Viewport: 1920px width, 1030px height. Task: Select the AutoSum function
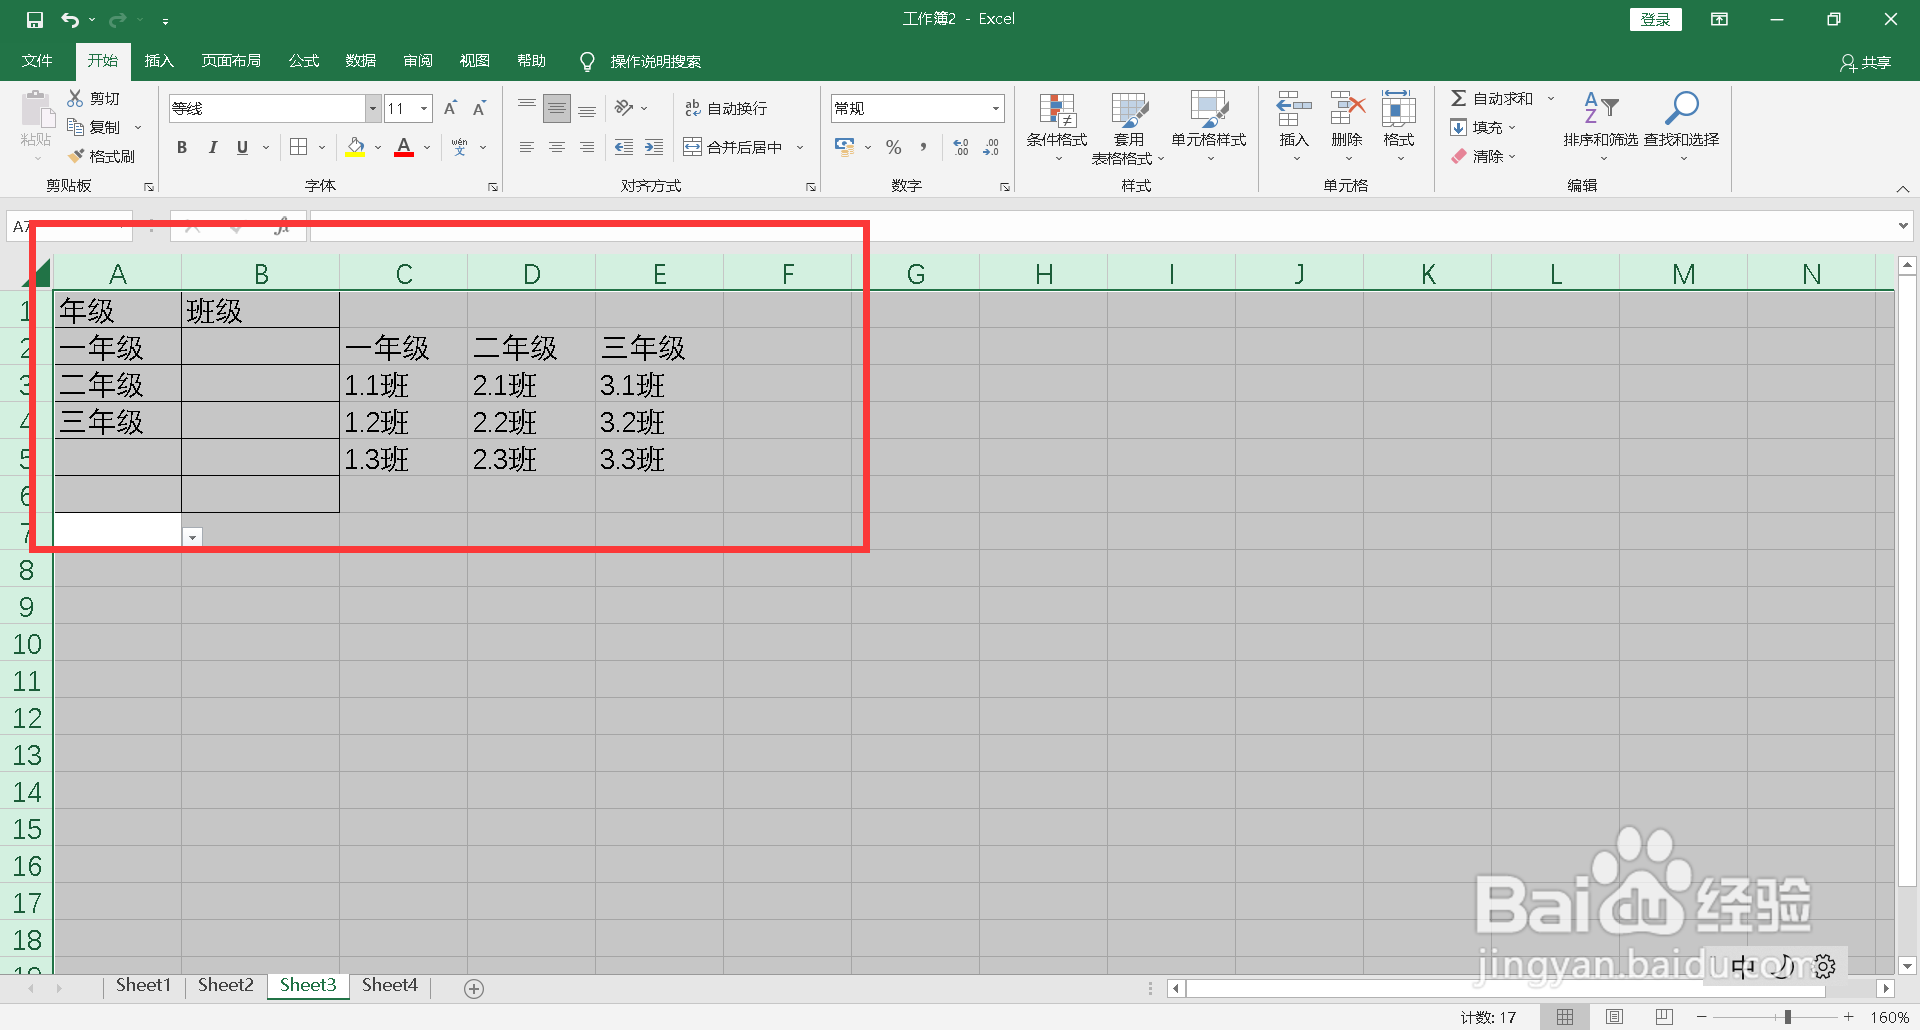pos(1492,97)
